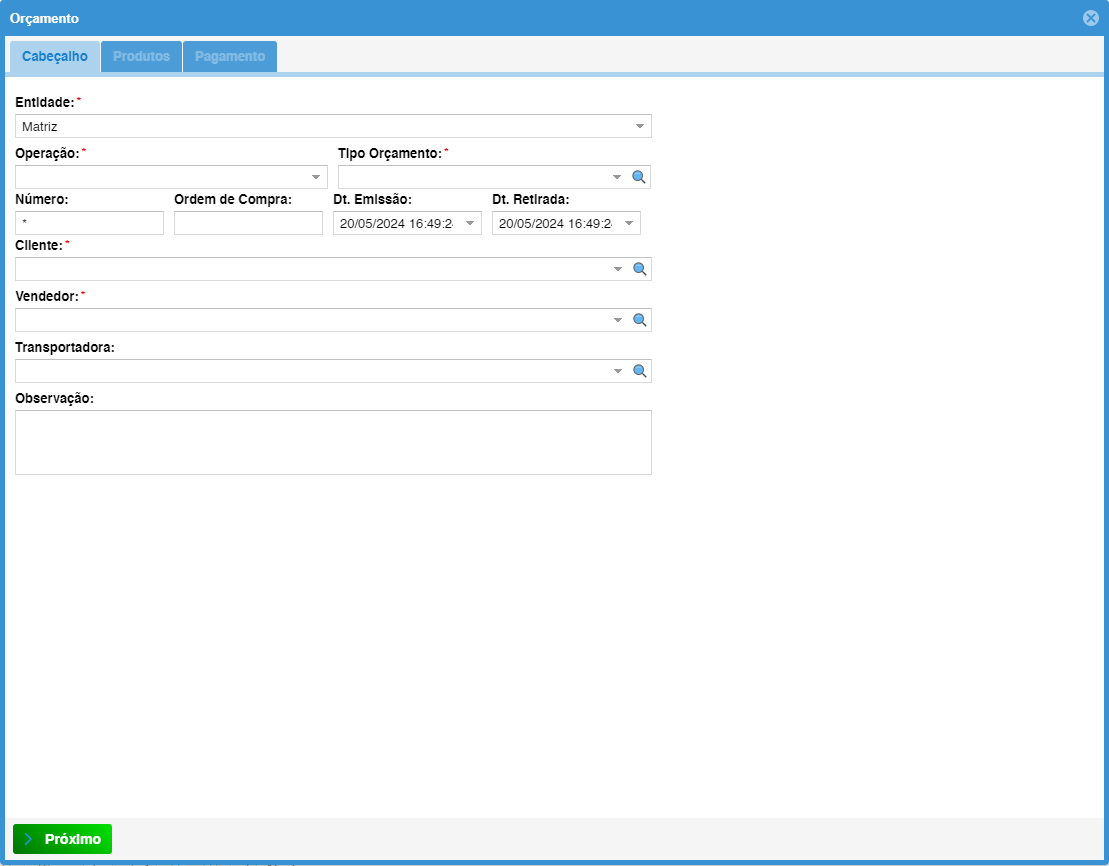Expand the Cliente dropdown arrow
Screen dimensions: 1109x866
coord(617,269)
